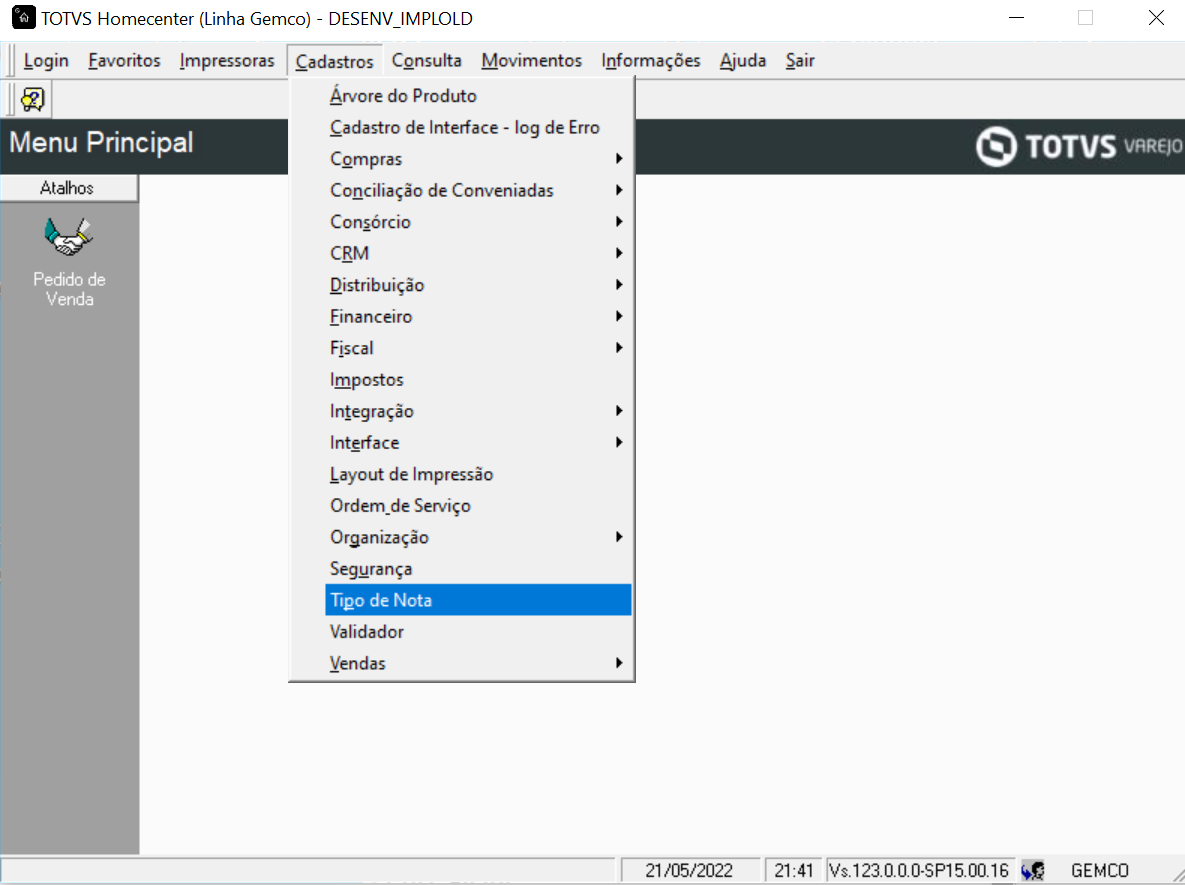Close the Cadastros menu in the menu bar
The width and height of the screenshot is (1185, 885).
(x=335, y=61)
